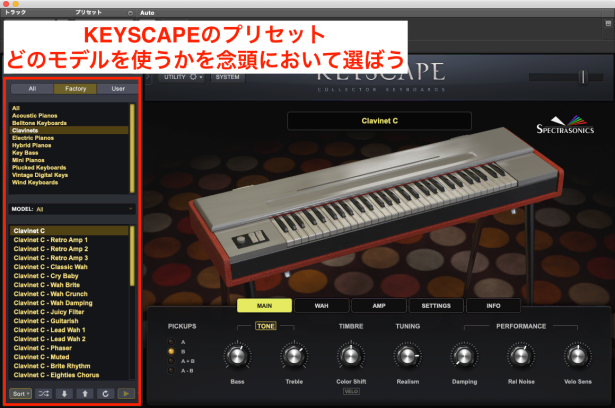615x408 pixels.
Task: Select Hybrid Pianos category
Action: click(69, 145)
